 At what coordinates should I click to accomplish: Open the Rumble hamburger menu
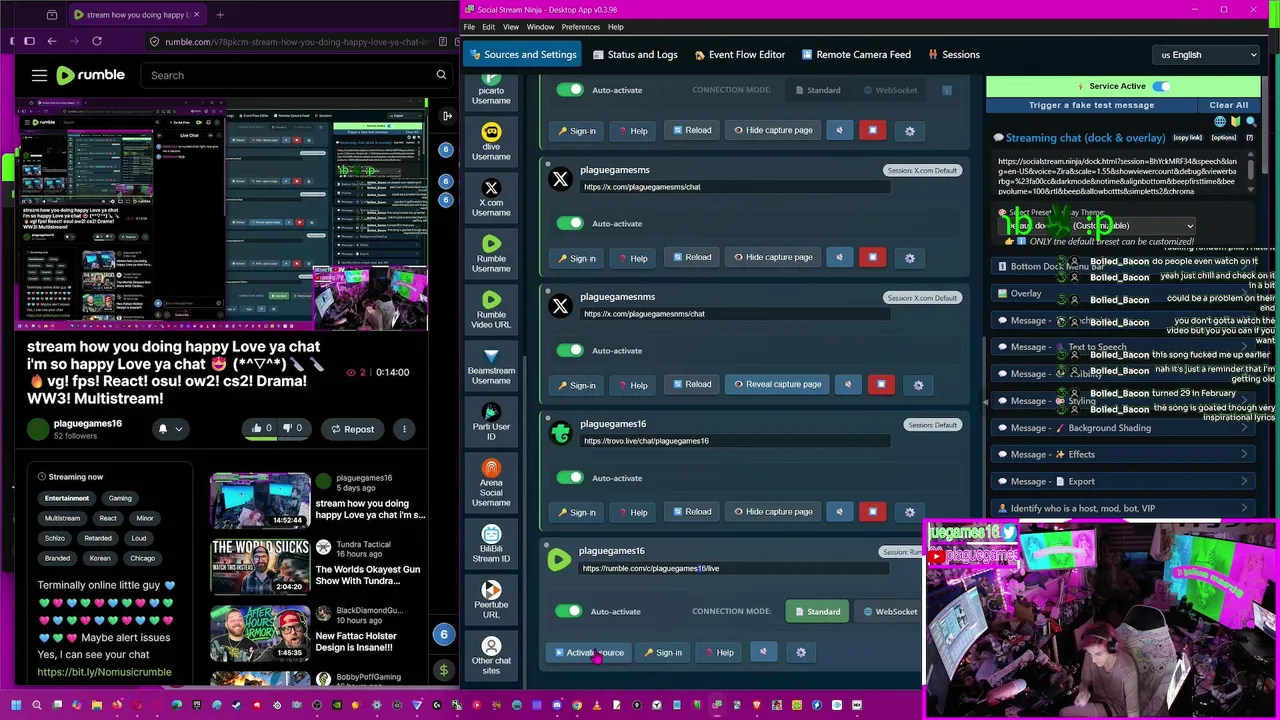pyautogui.click(x=39, y=75)
